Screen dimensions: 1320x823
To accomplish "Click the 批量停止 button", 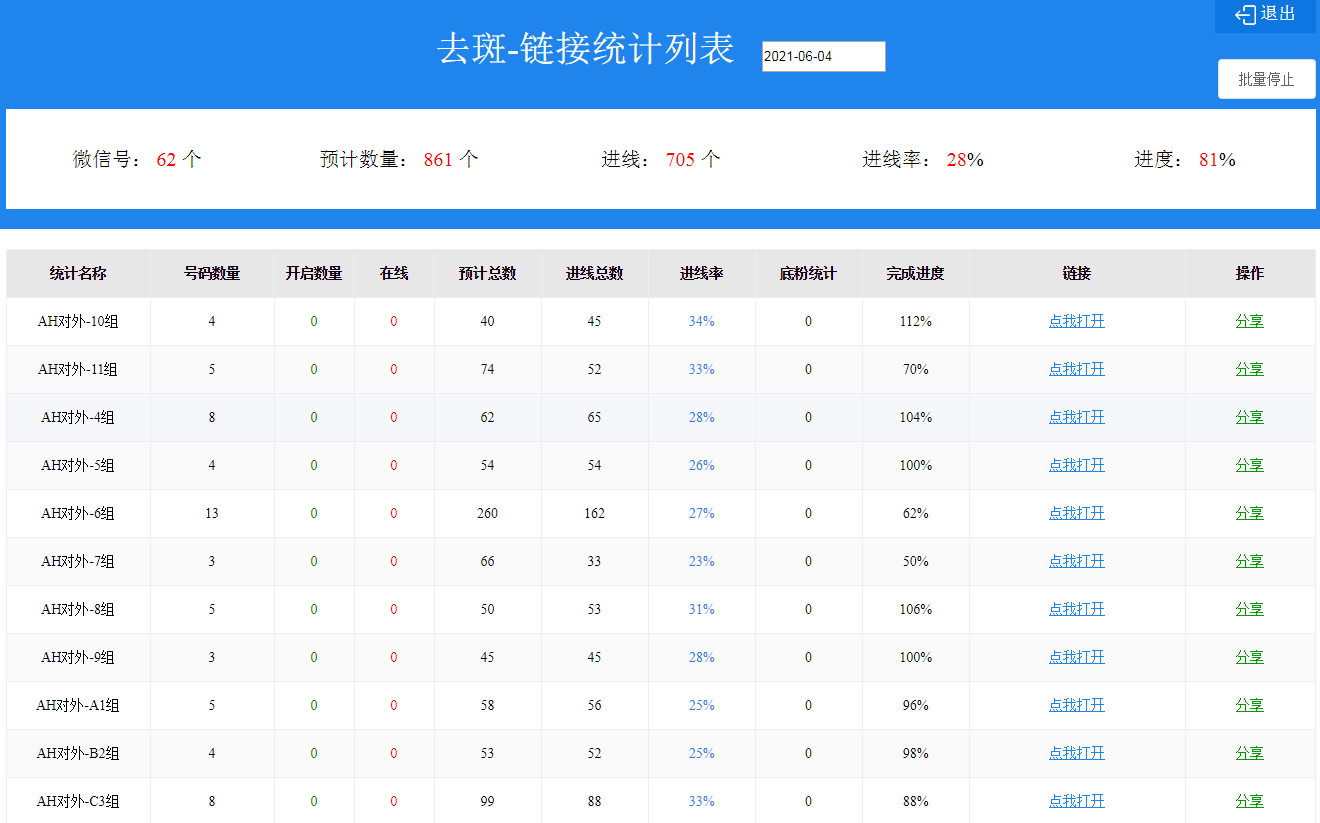I will click(x=1266, y=79).
